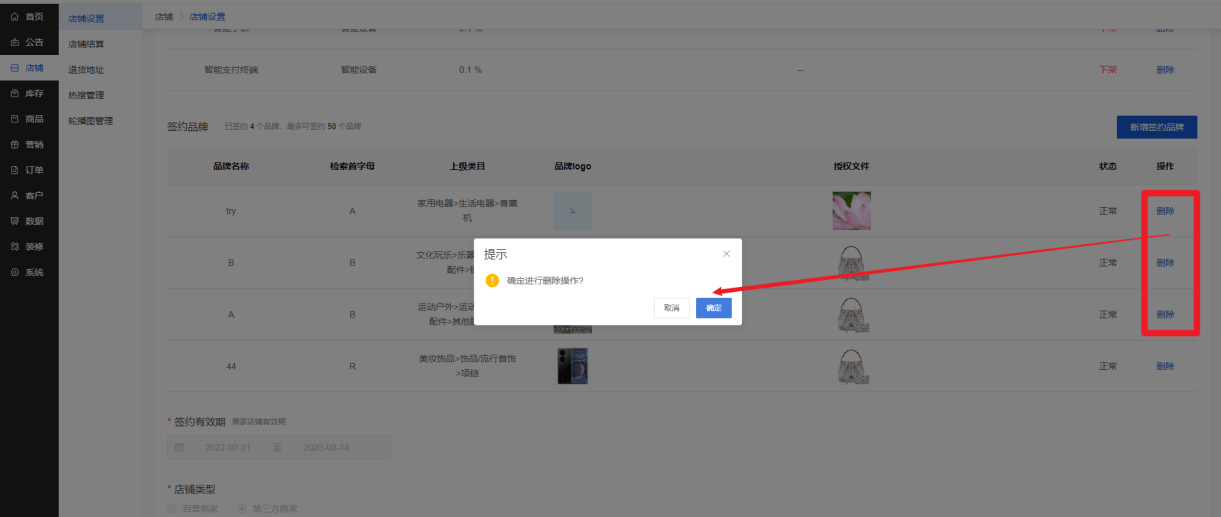Open the phone brand logo for 44

coord(572,366)
